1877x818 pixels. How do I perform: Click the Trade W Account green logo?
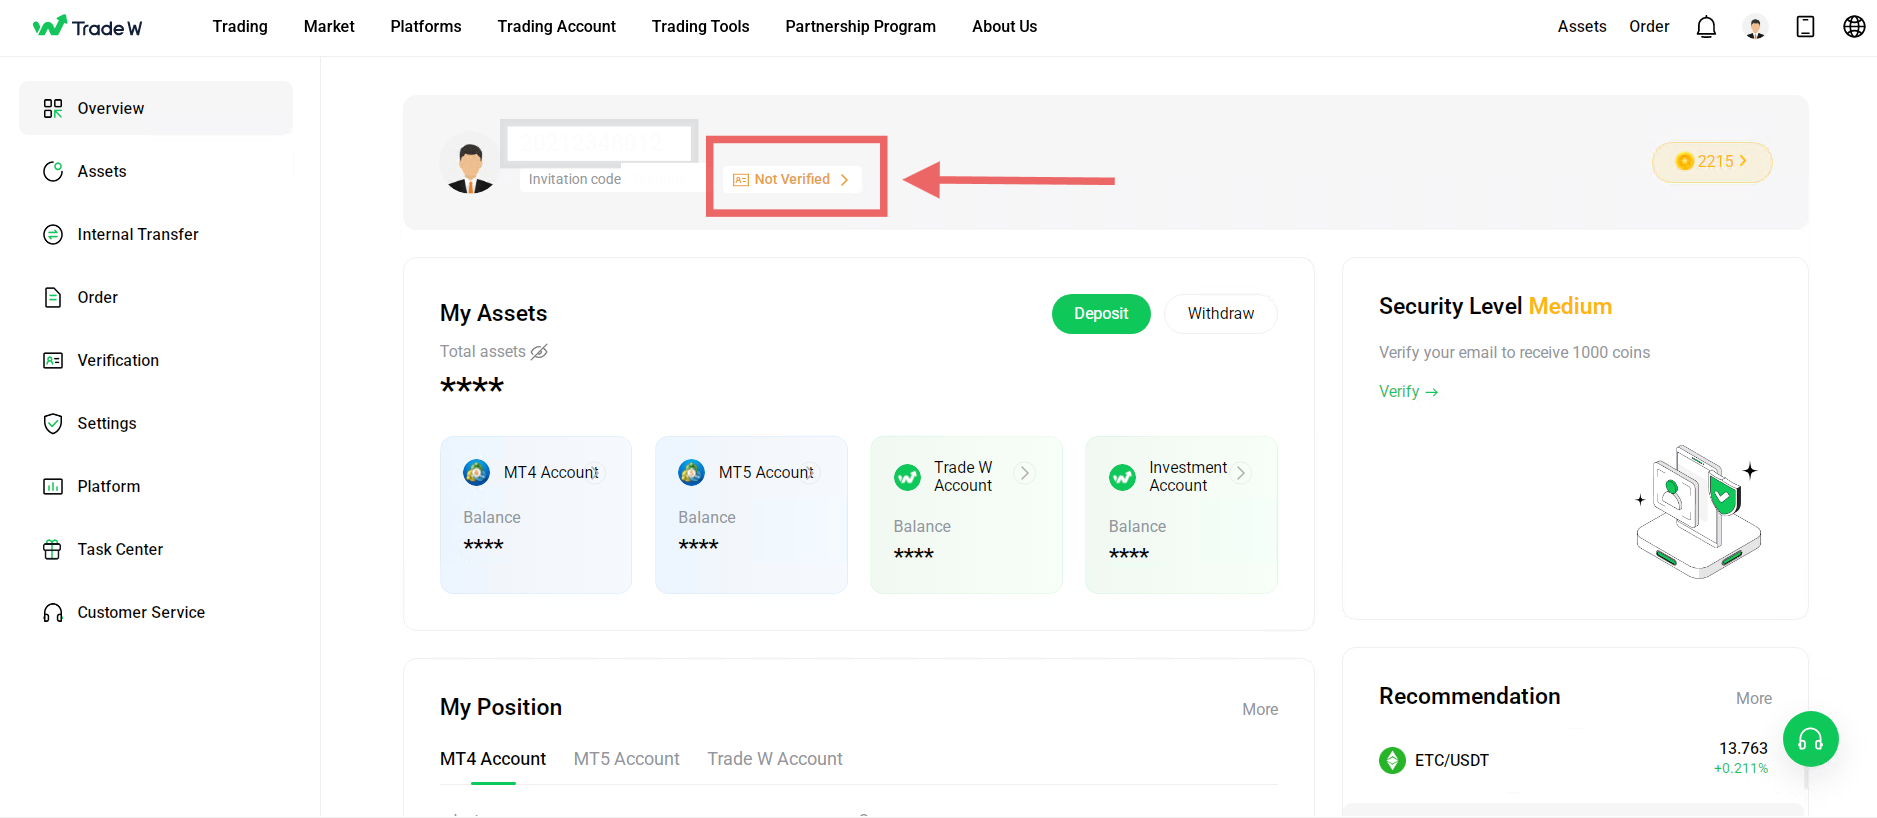point(908,477)
